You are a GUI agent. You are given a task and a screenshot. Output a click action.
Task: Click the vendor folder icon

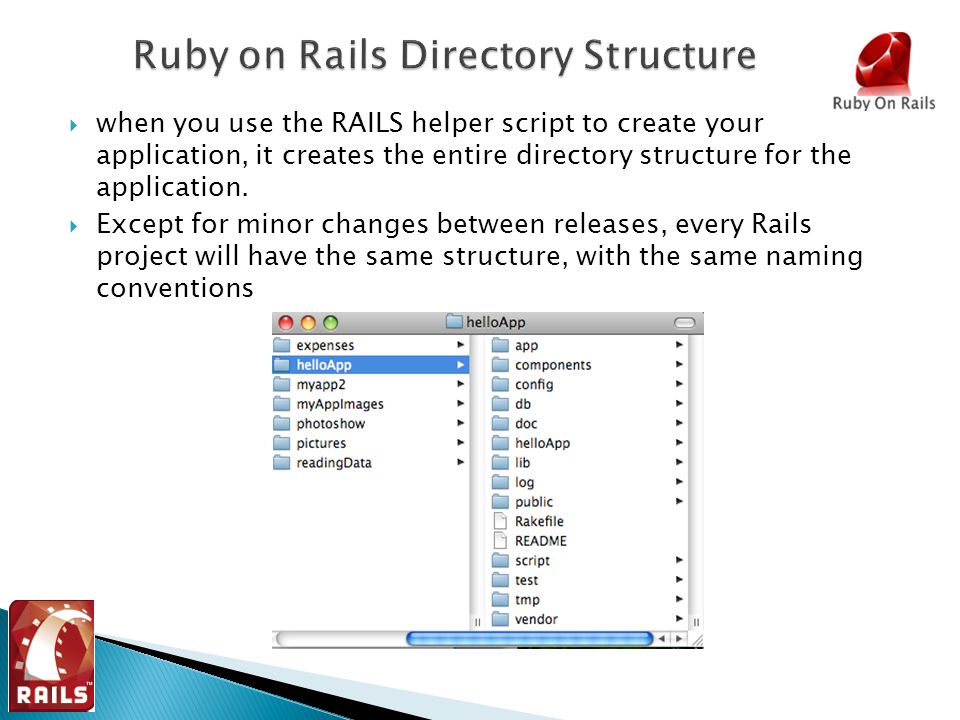[500, 619]
